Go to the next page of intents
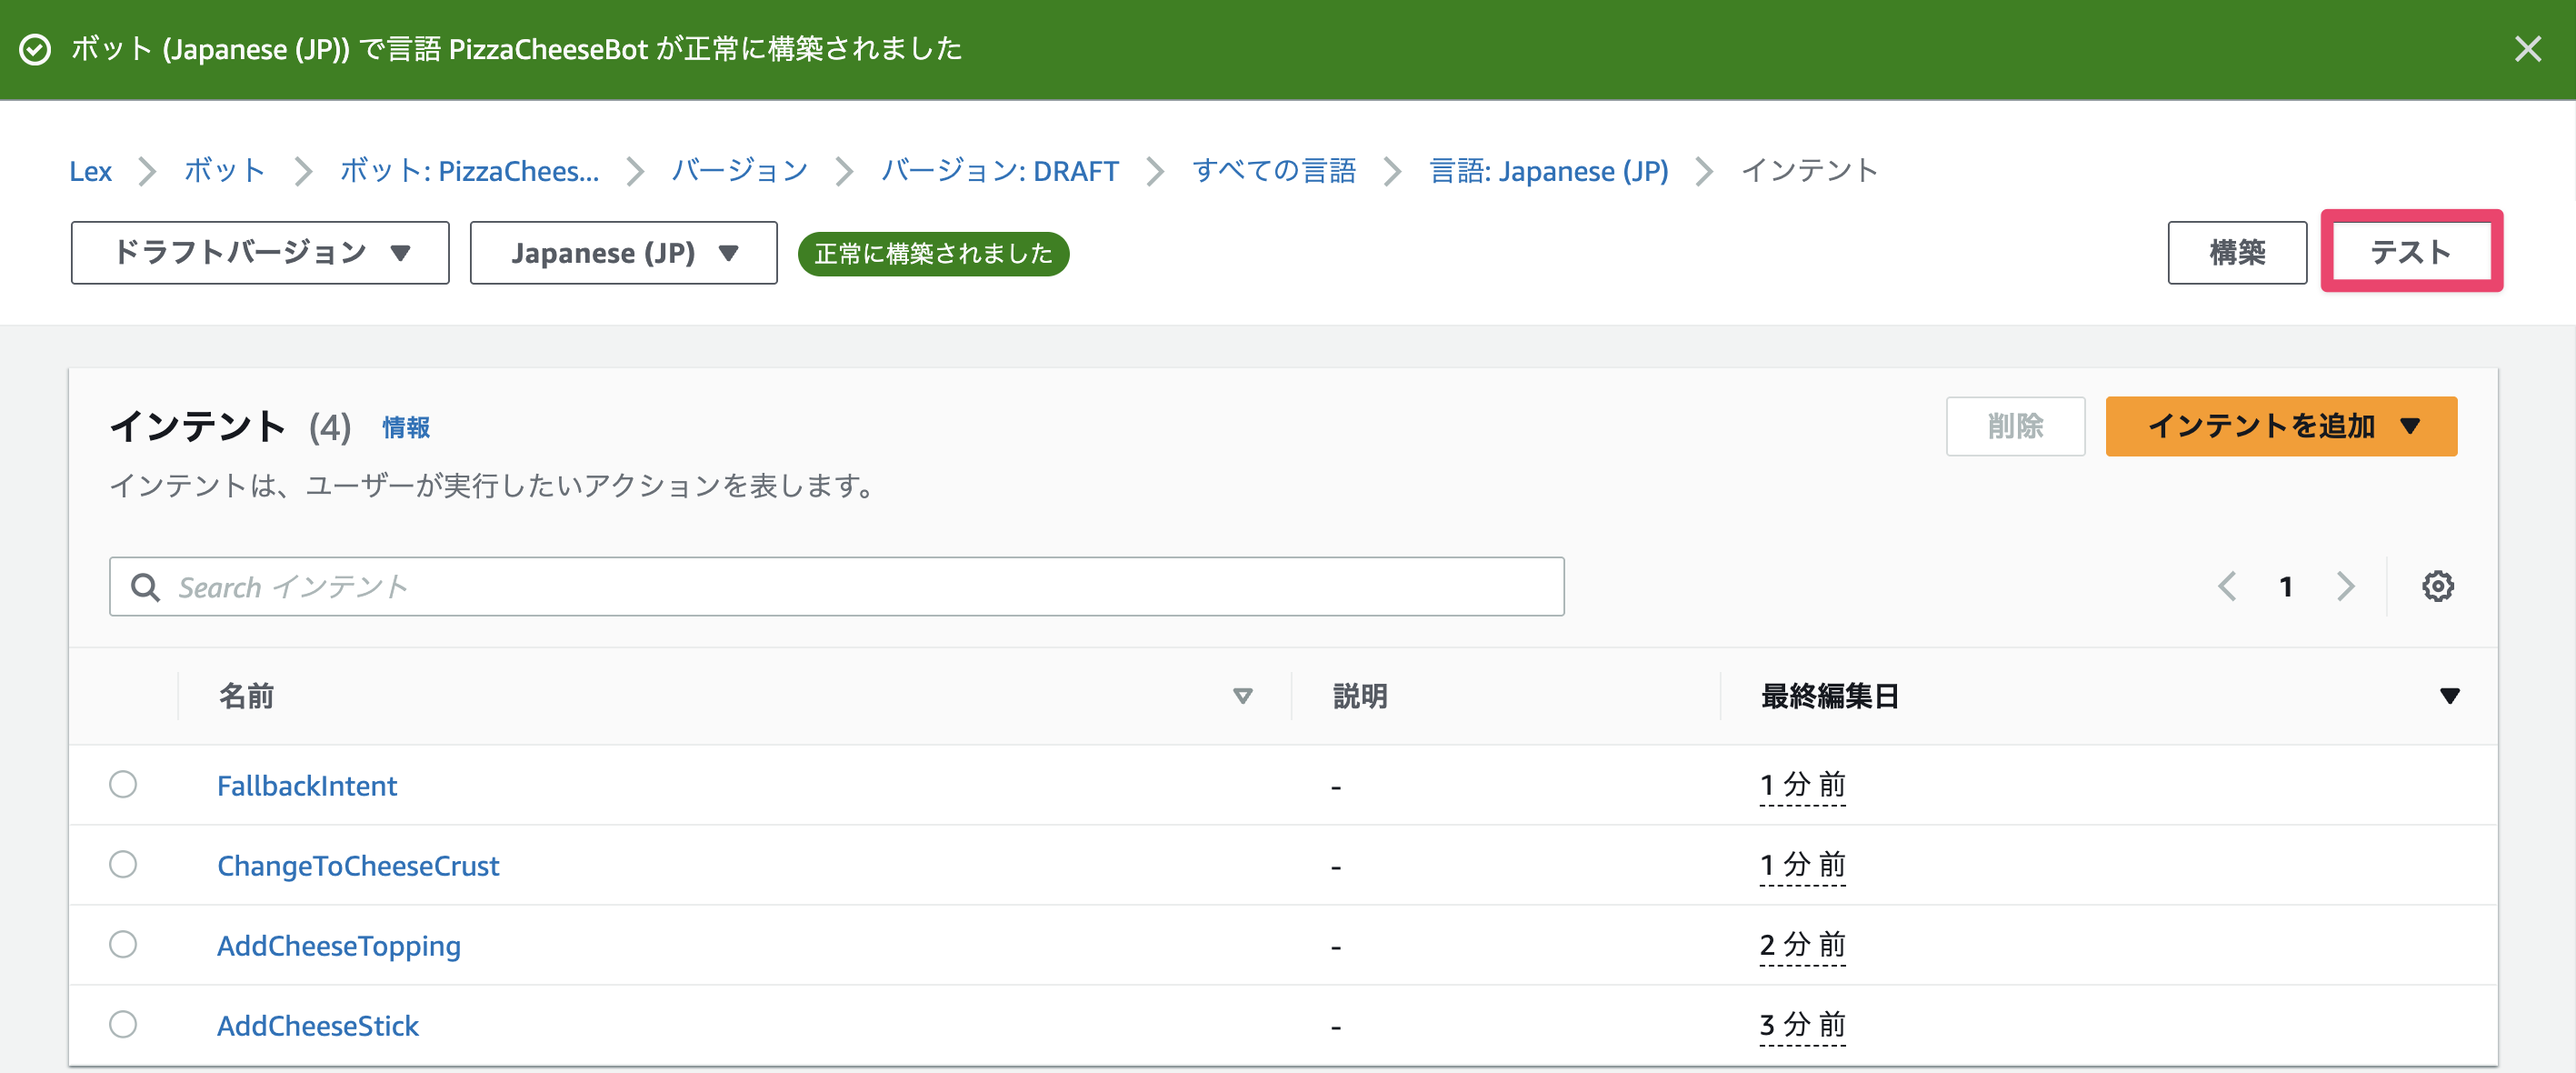 point(2344,586)
